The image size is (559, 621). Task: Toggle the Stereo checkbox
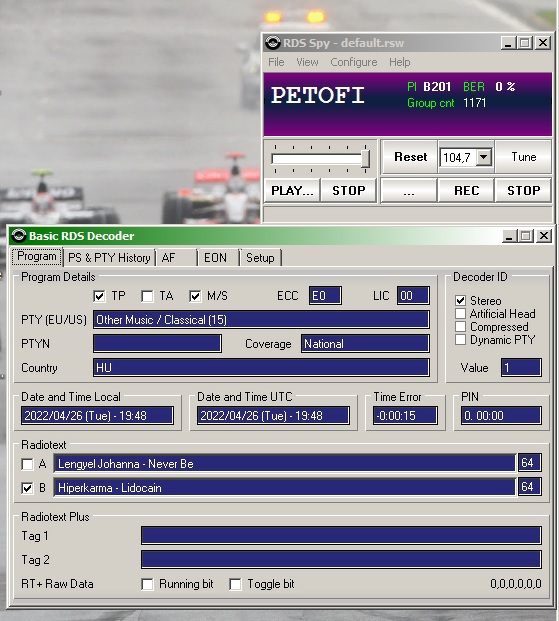[x=460, y=301]
